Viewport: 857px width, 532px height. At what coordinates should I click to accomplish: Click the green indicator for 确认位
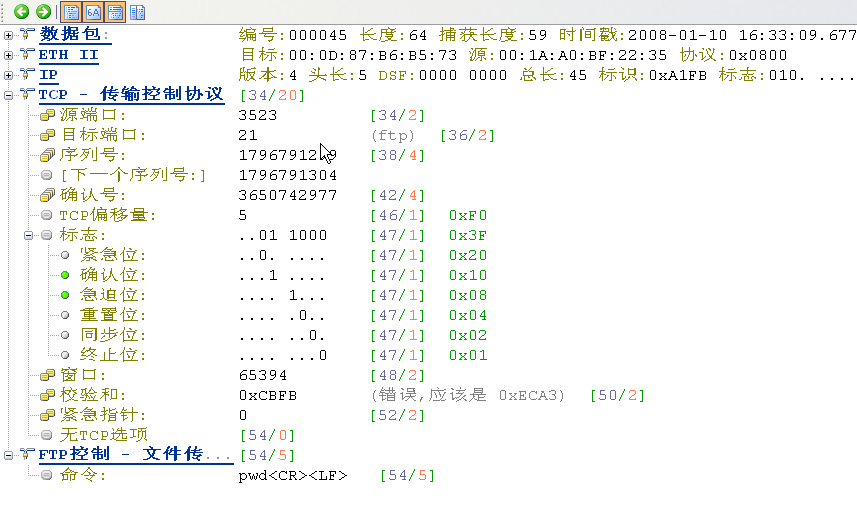[66, 275]
